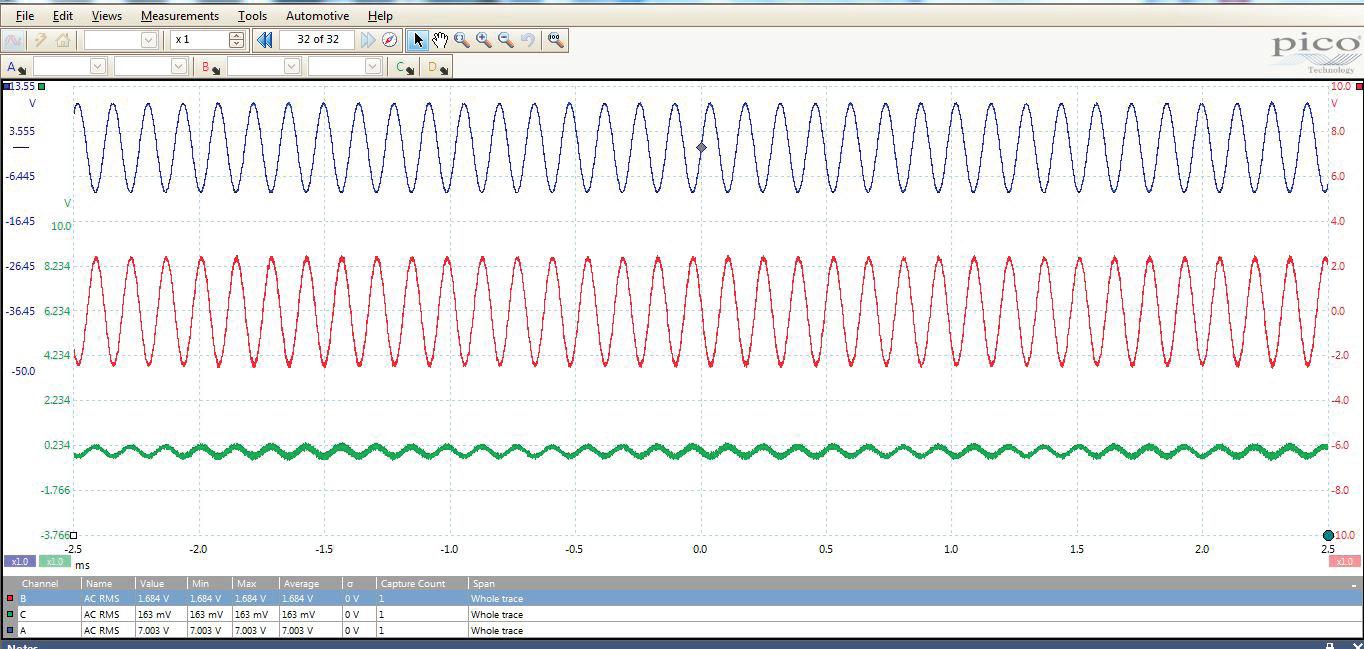
Task: Click the buffer number field '32 of 32'
Action: point(317,40)
